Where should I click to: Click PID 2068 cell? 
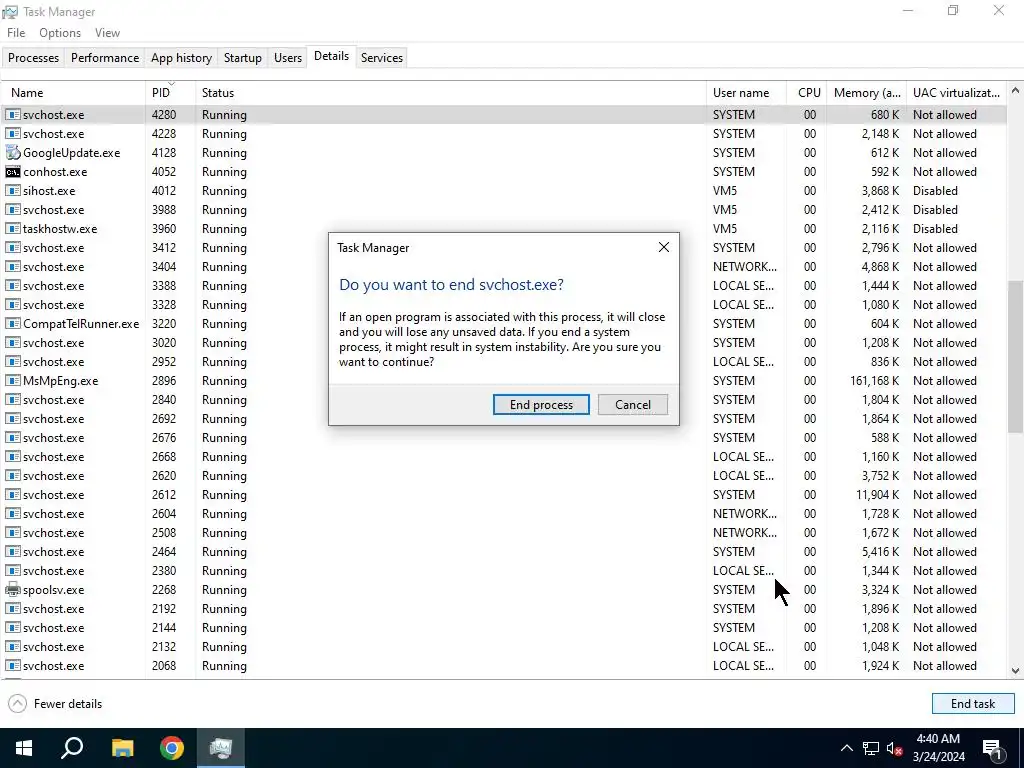(164, 665)
